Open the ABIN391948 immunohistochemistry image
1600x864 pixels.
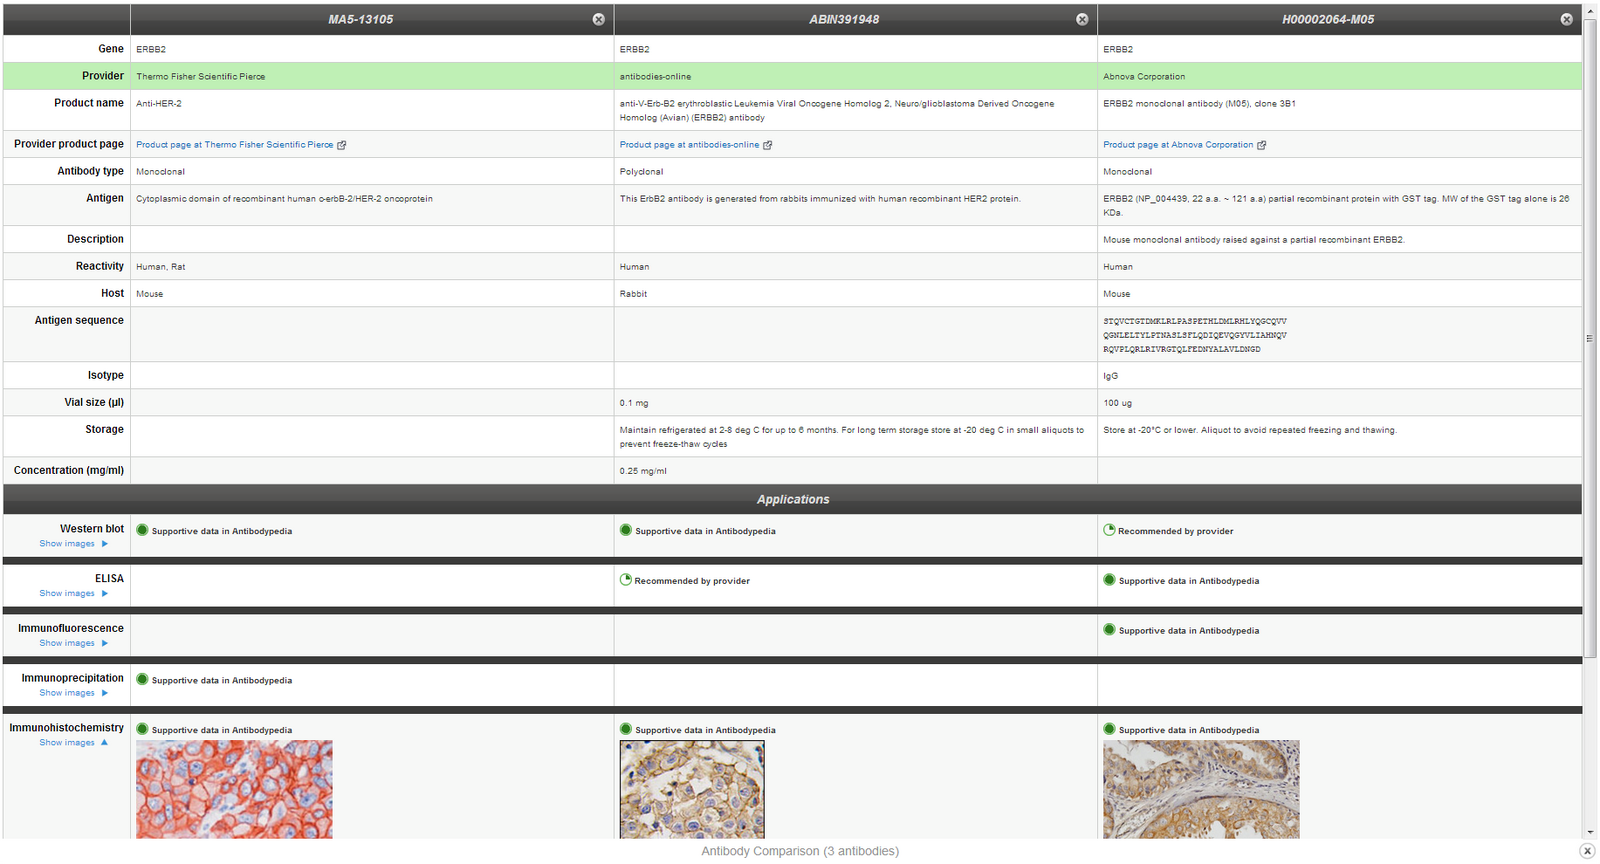tap(692, 789)
